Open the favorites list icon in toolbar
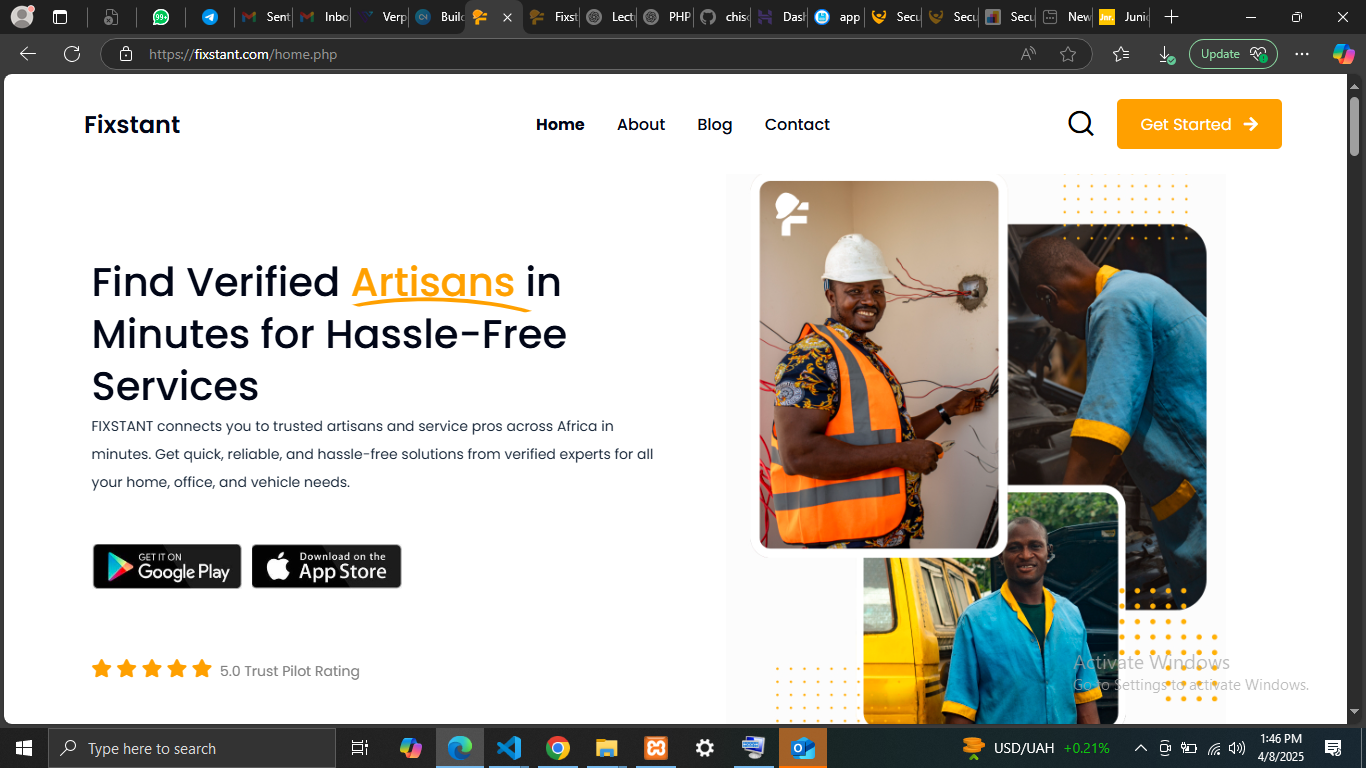Viewport: 1366px width, 768px height. coord(1121,54)
